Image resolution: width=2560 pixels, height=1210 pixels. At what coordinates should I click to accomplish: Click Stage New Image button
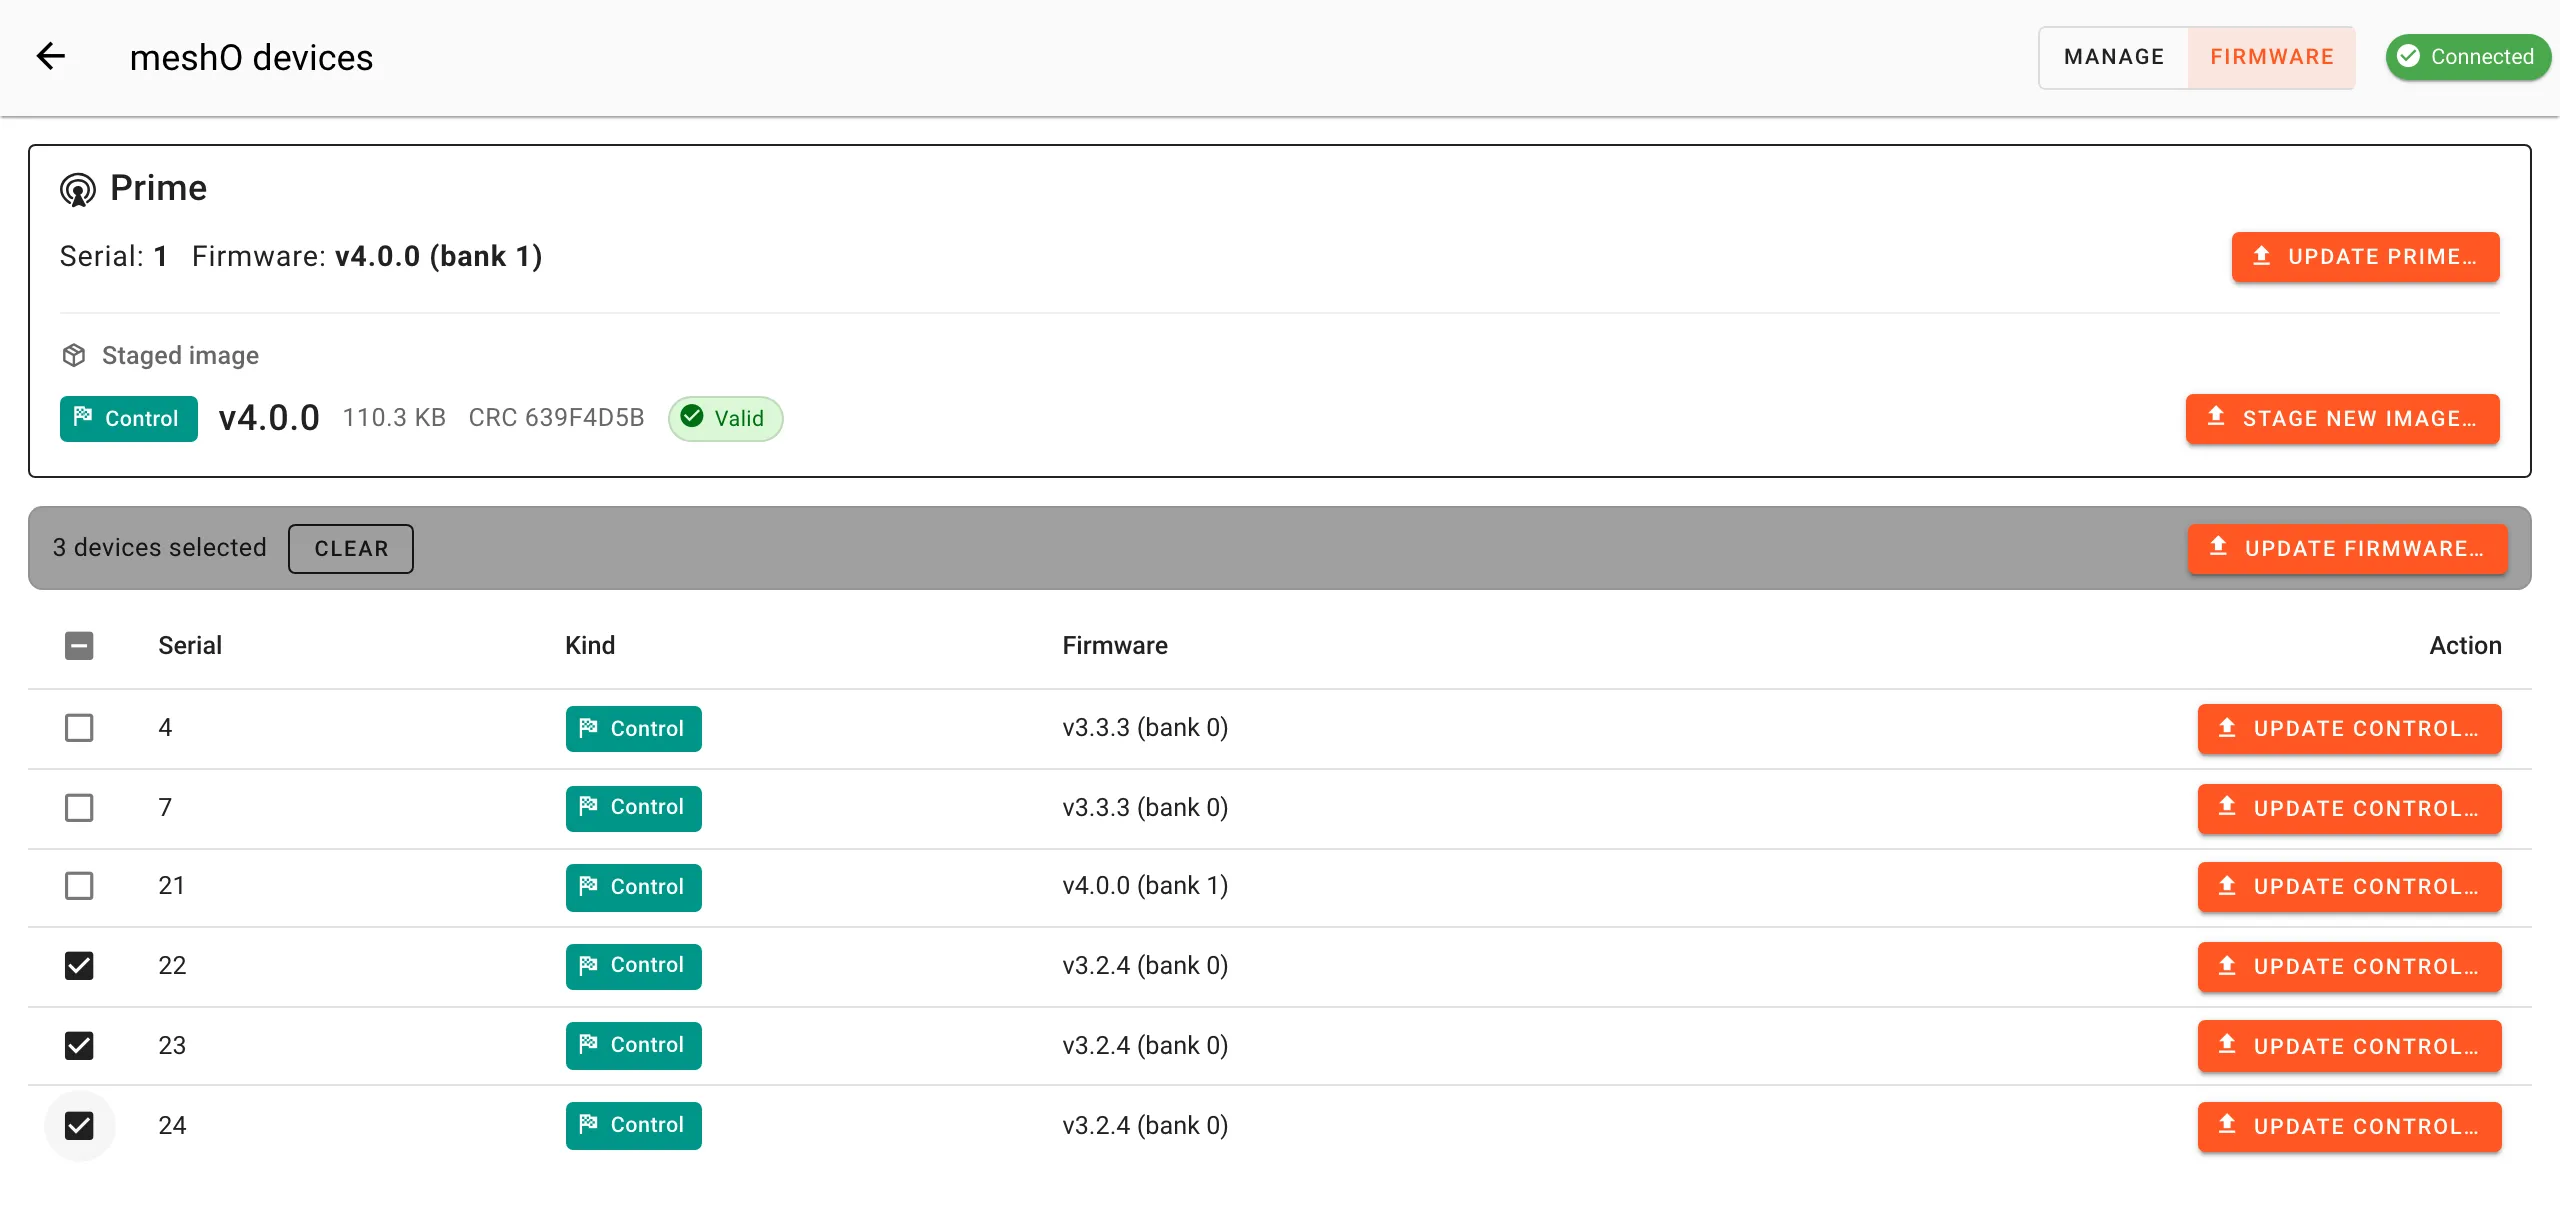(2342, 418)
